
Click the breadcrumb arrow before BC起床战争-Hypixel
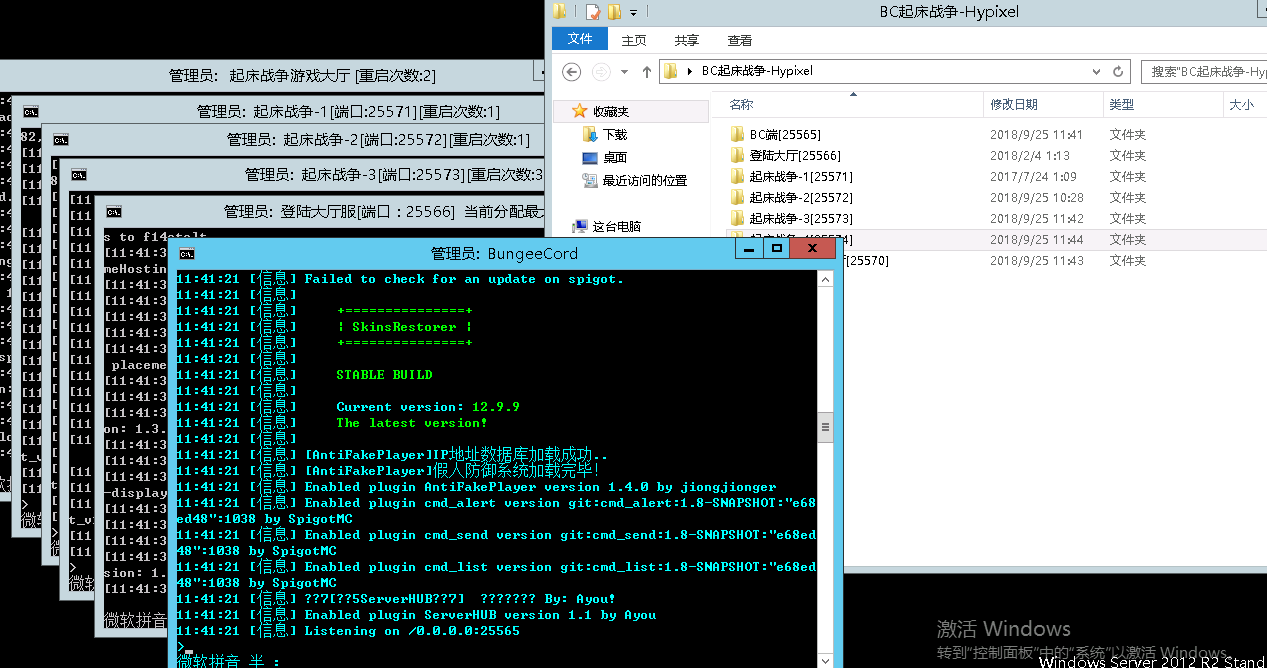pyautogui.click(x=690, y=71)
